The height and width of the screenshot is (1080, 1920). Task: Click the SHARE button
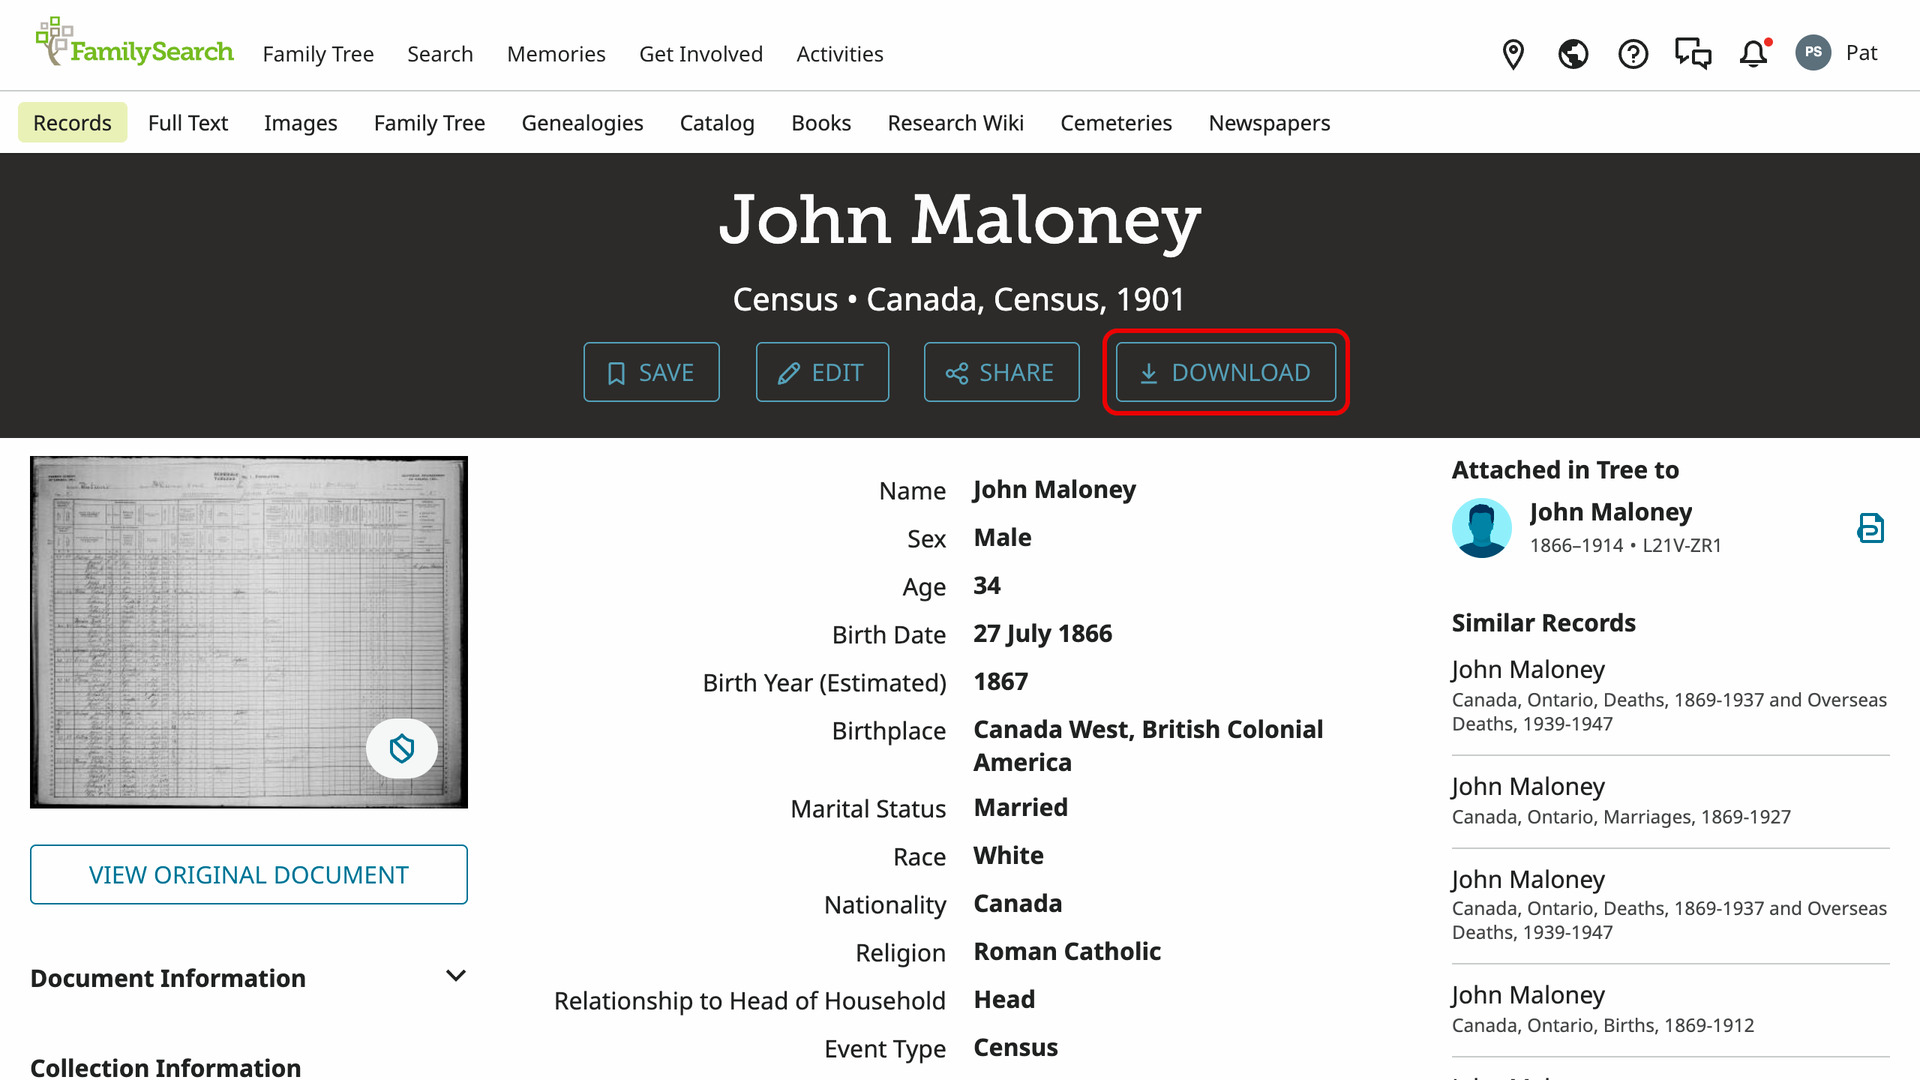coord(1002,372)
